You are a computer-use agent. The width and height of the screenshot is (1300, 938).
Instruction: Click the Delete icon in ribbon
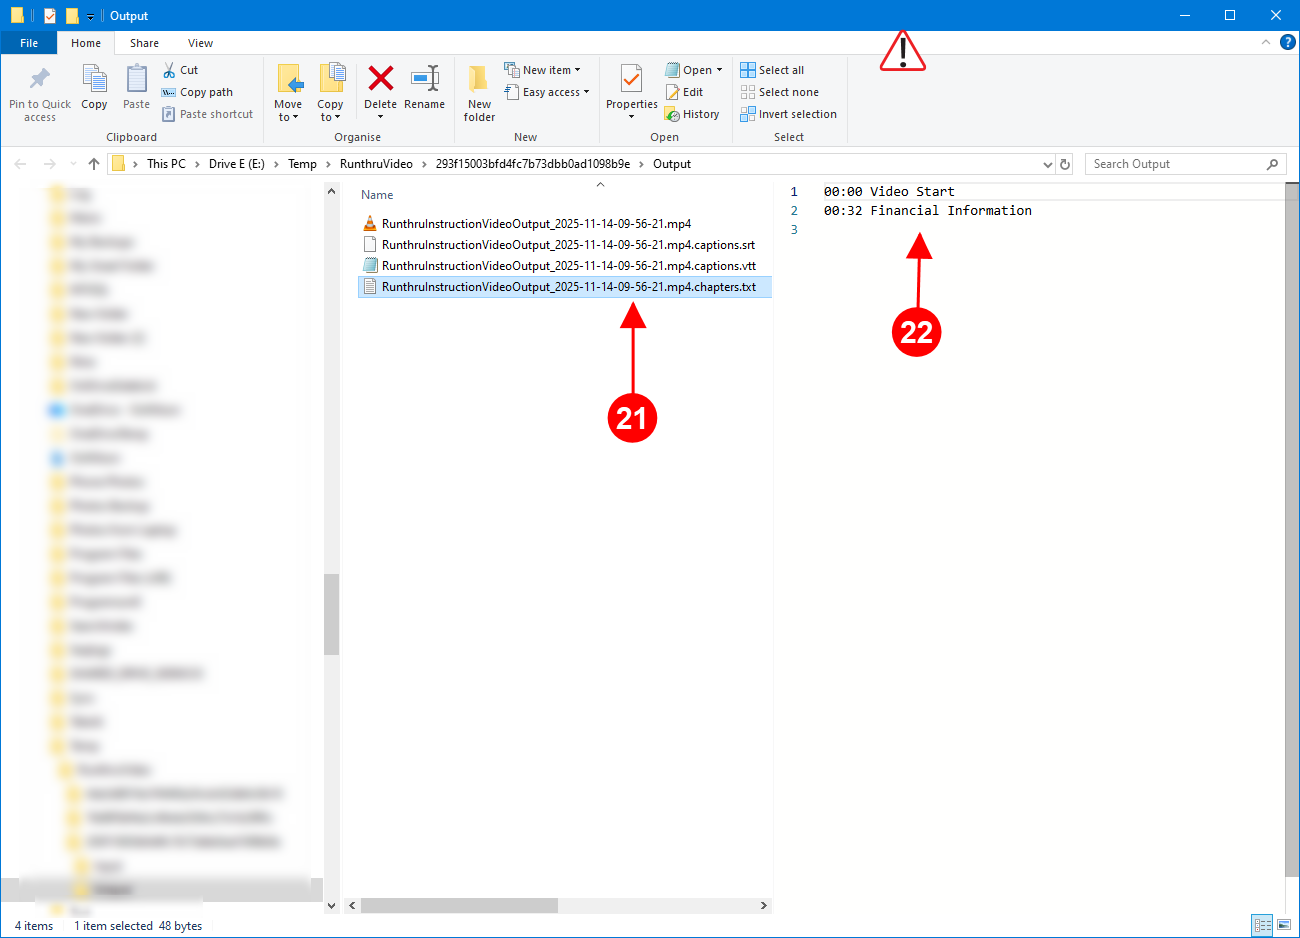coord(380,79)
